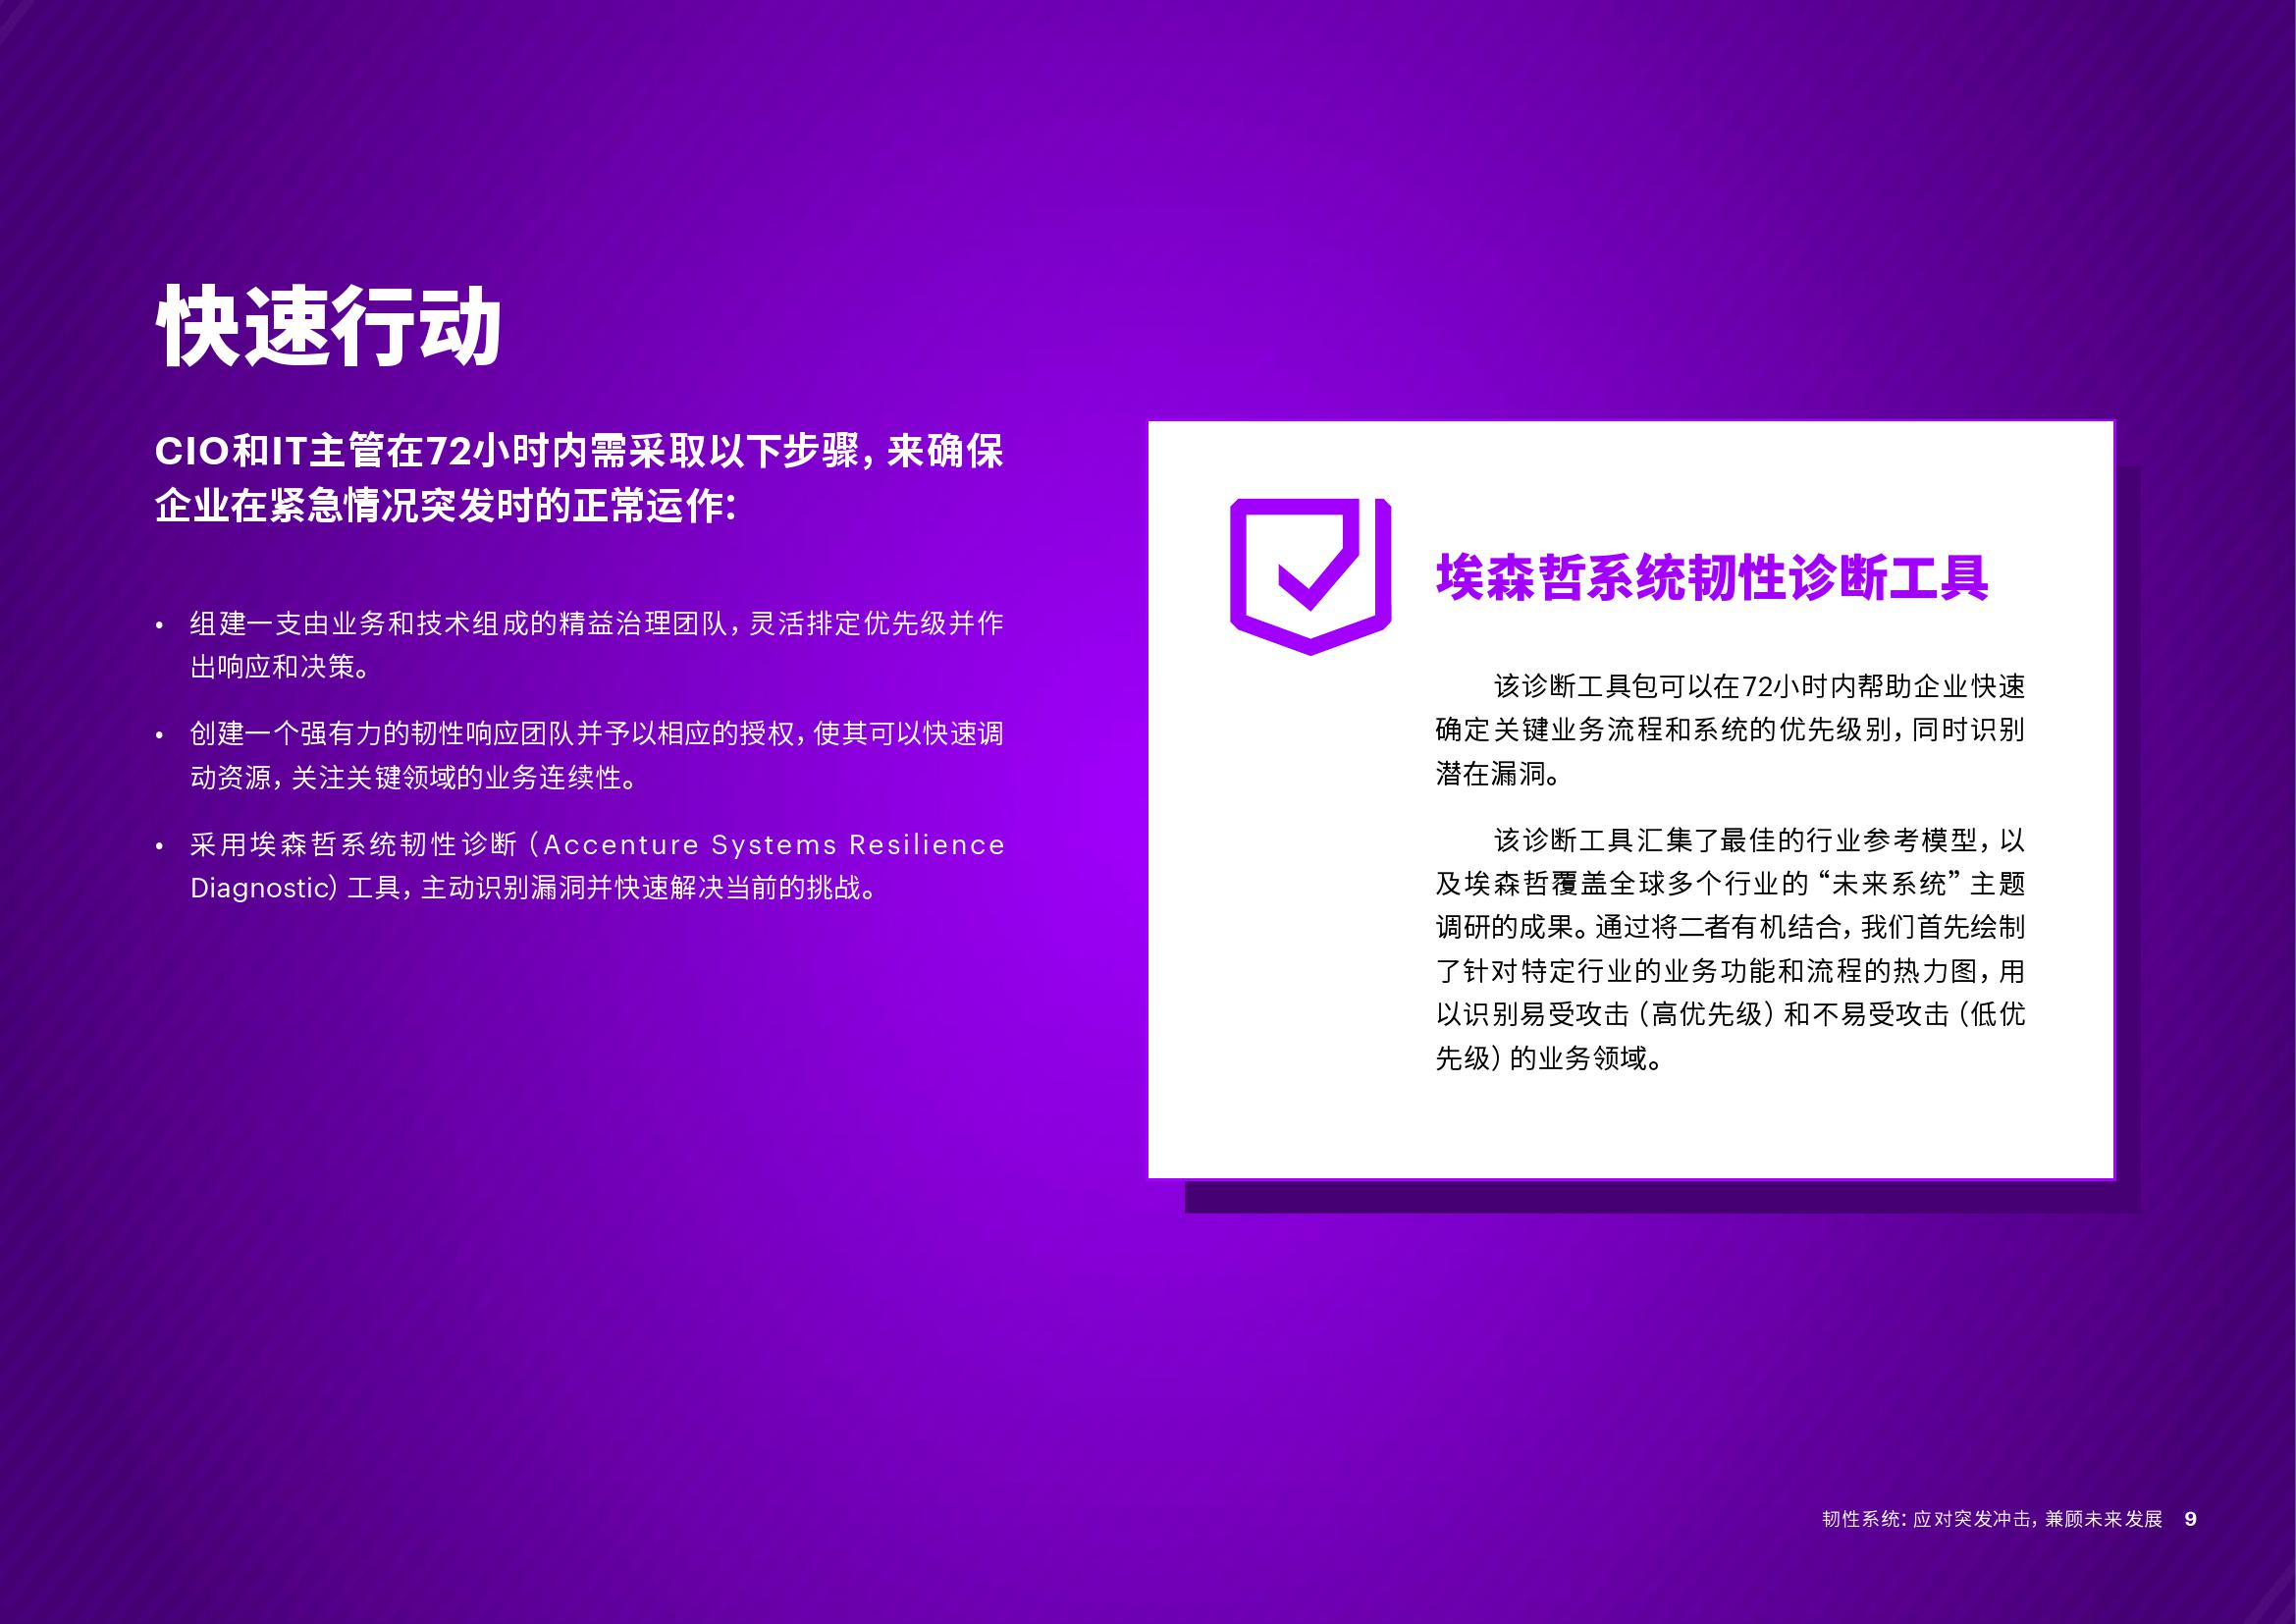Click the text Accenture Systems Resilience

[x=774, y=845]
